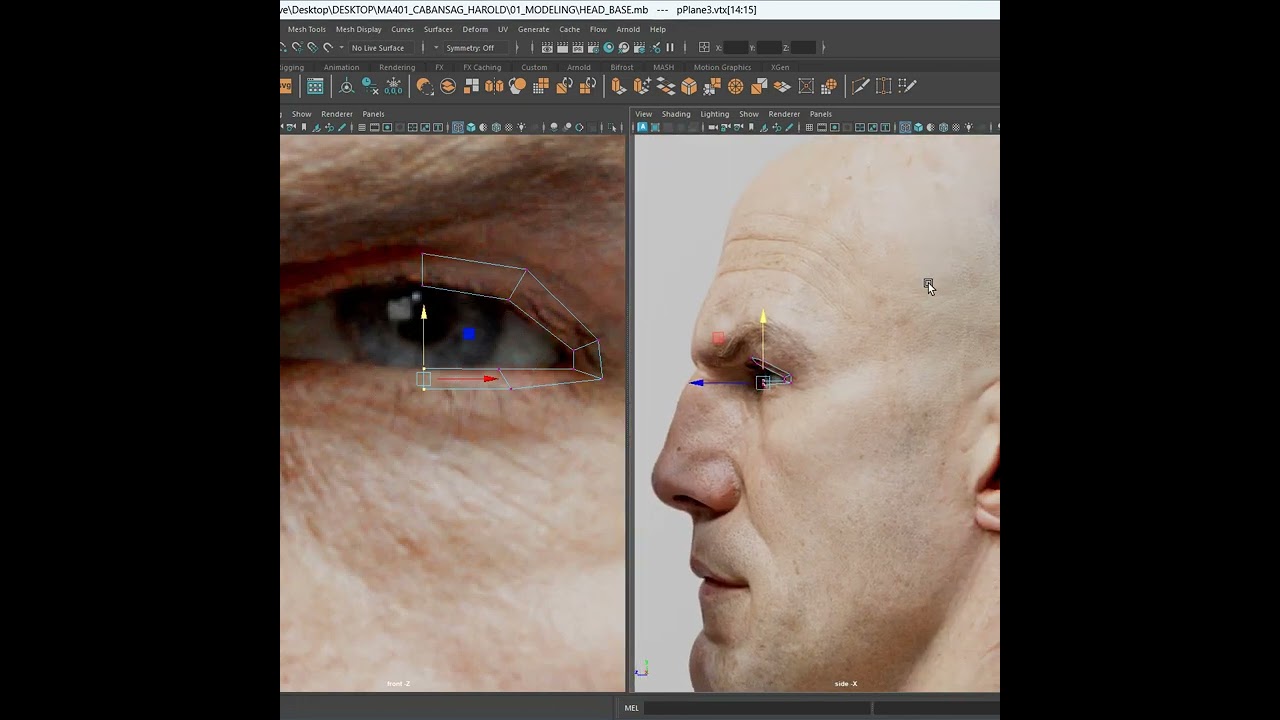Click select camera icon in left panel toolbar
The height and width of the screenshot is (720, 1280).
[x=291, y=128]
